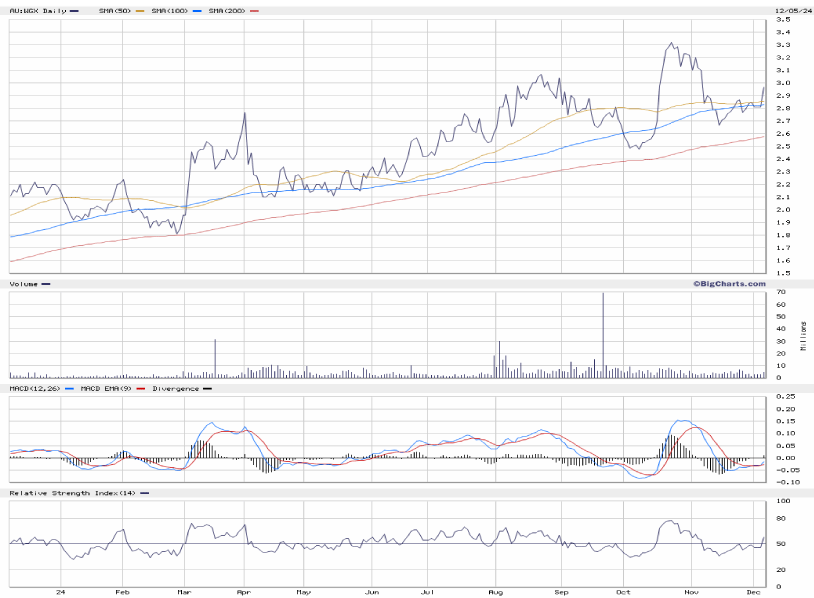
Task: Click the price peak near 3.3 in October
Action: tap(669, 44)
